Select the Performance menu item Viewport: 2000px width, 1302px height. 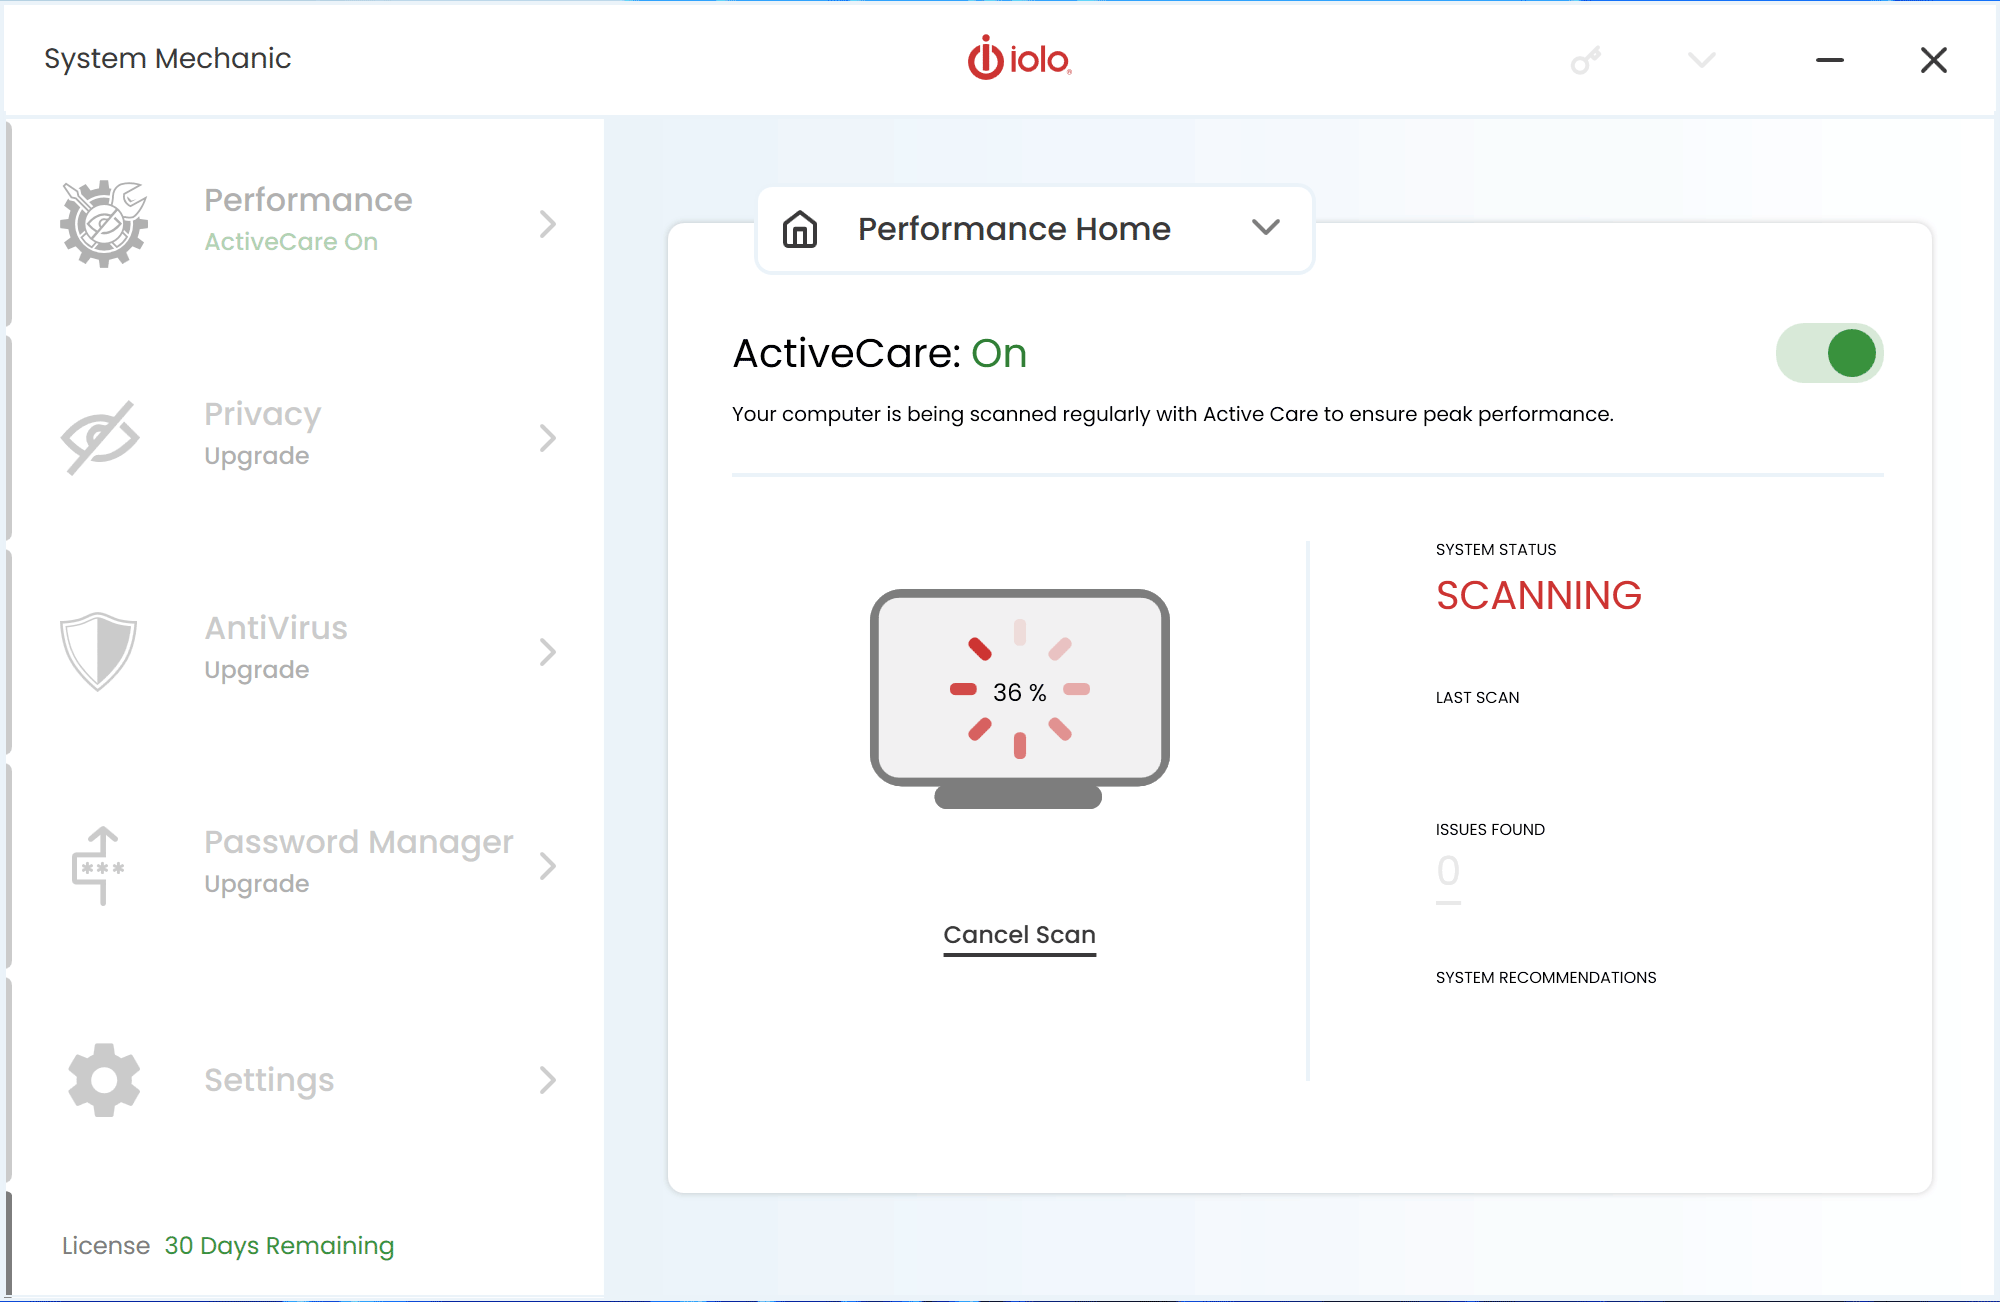[306, 219]
